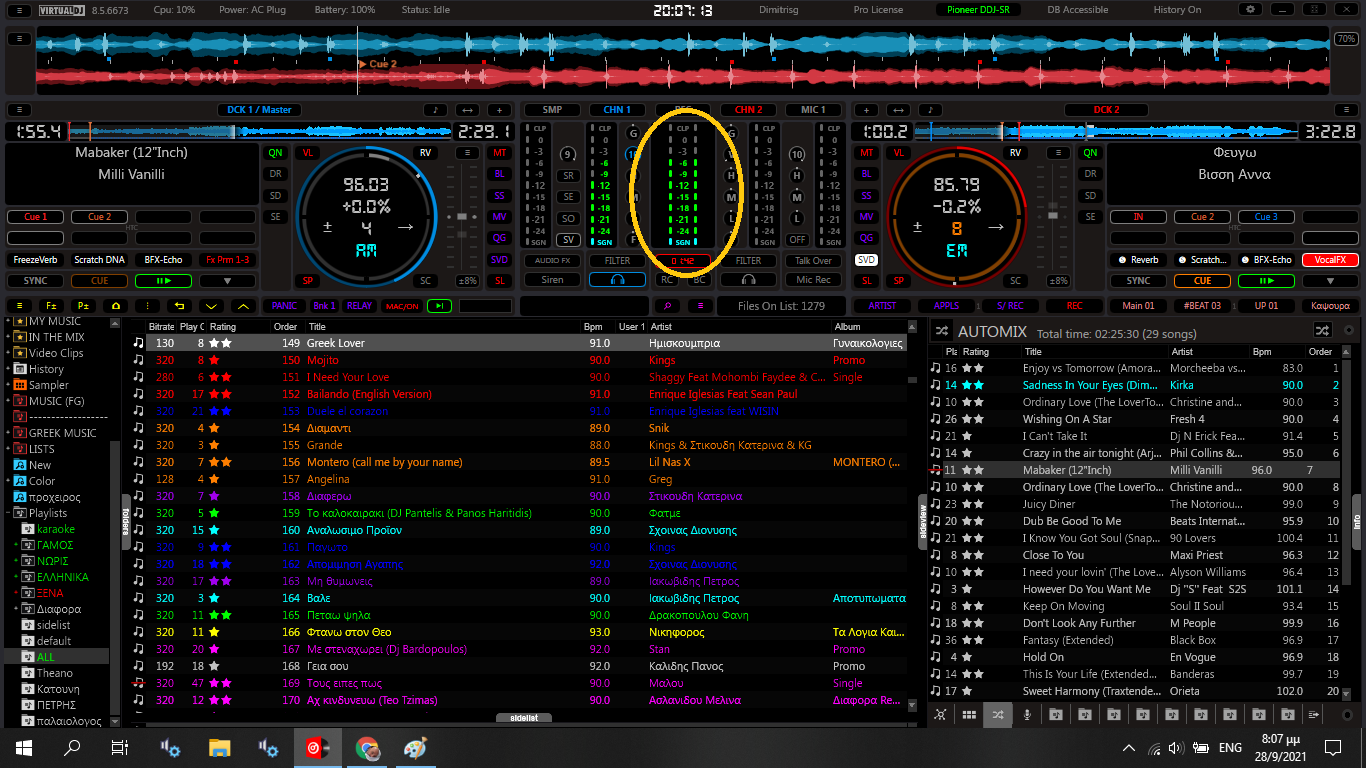Expand the ΞΕΝΑ playlist folder
This screenshot has height=768, width=1366.
tap(16, 593)
